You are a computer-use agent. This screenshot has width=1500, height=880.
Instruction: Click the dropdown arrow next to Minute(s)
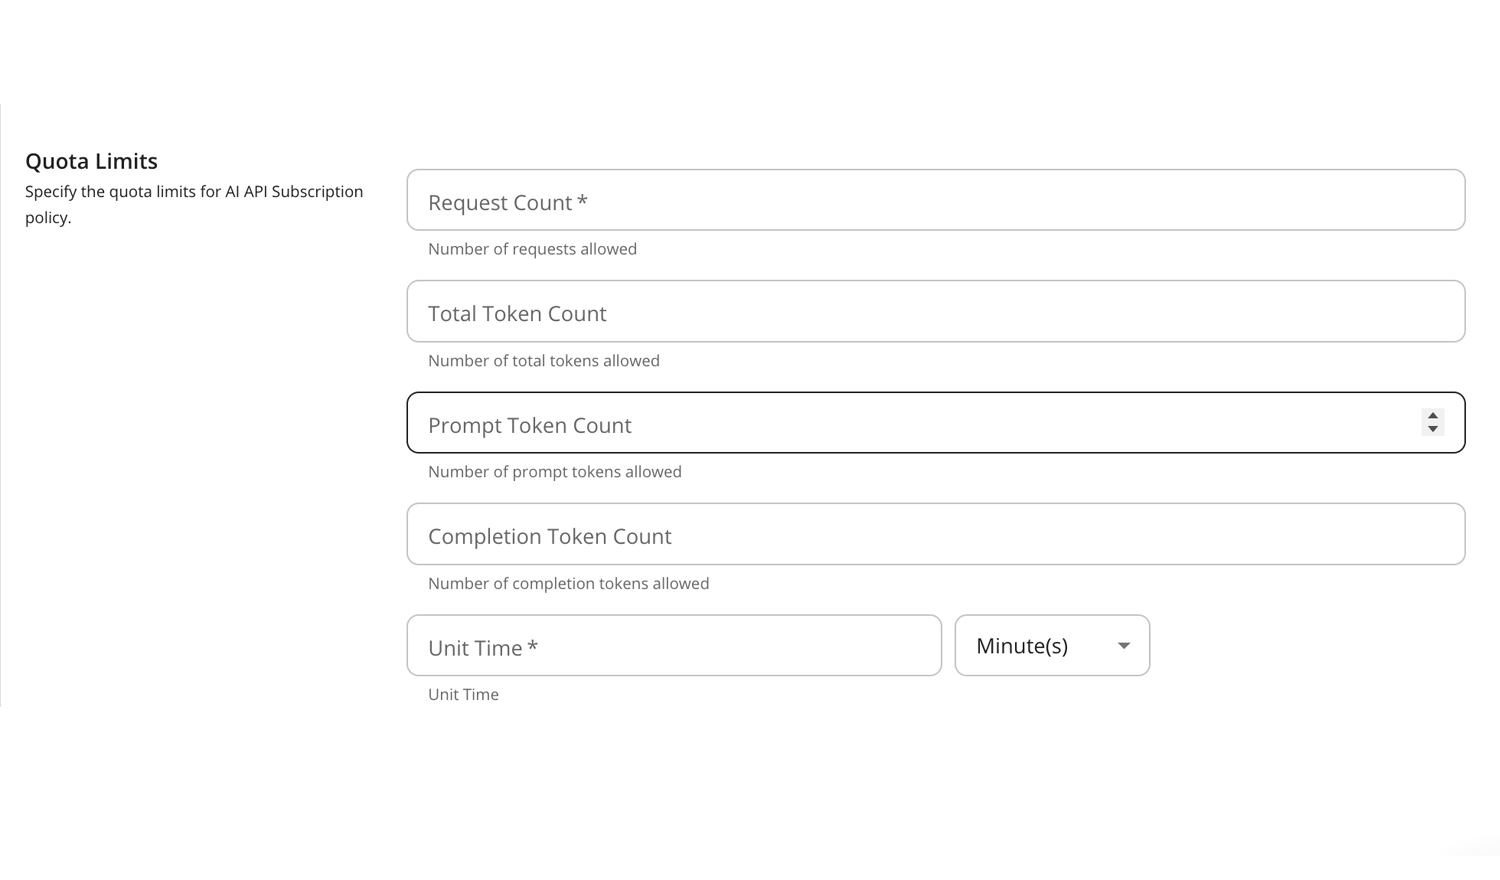[x=1122, y=646]
